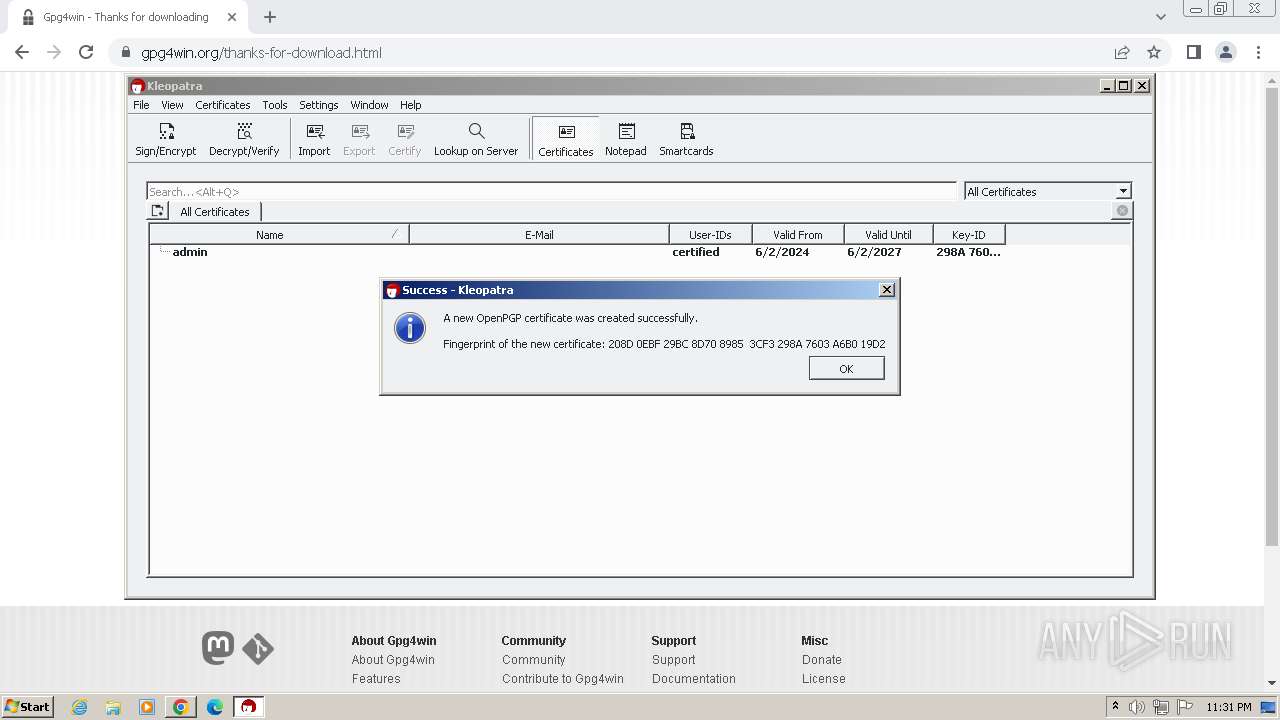
Task: Open the Community footer link
Action: pos(533,659)
